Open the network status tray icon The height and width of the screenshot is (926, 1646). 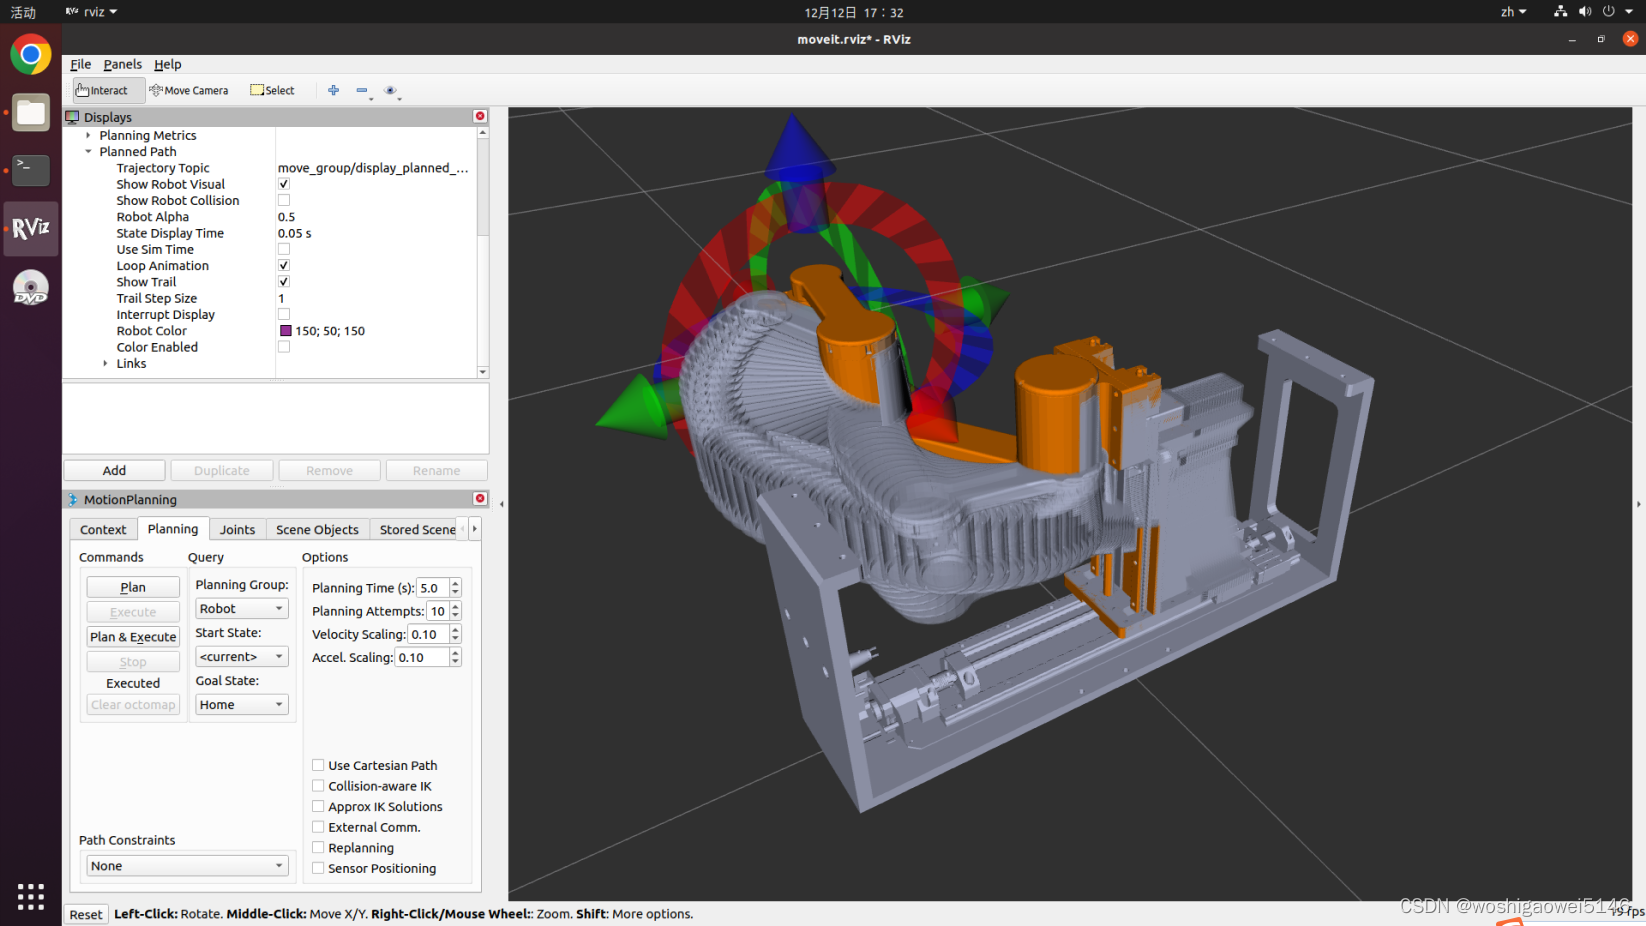pyautogui.click(x=1560, y=12)
